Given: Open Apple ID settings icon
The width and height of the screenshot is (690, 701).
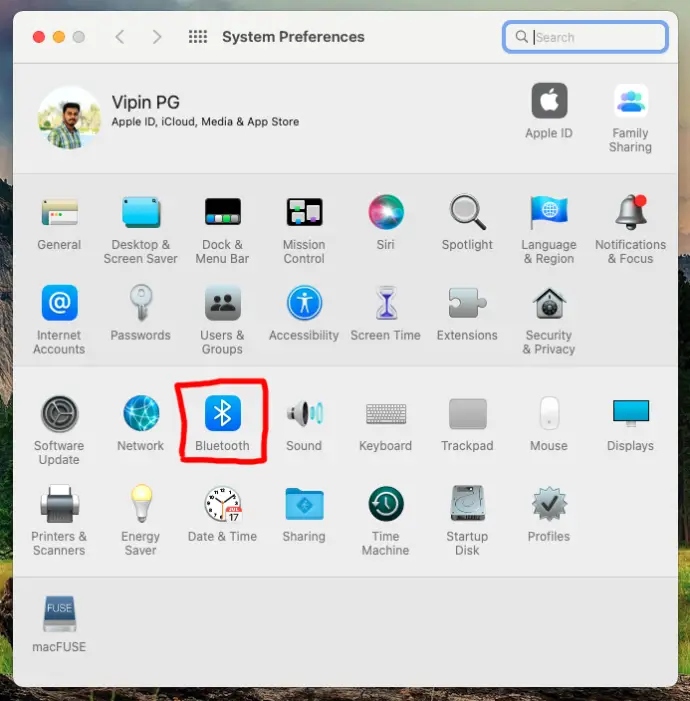Looking at the screenshot, I should tap(549, 101).
